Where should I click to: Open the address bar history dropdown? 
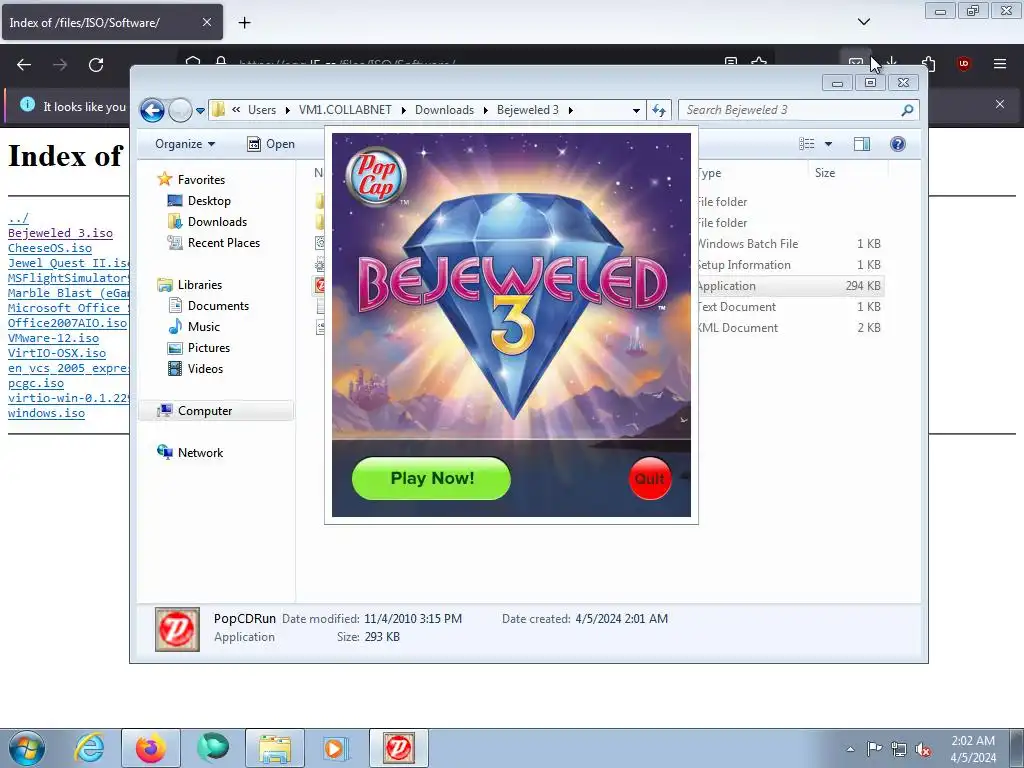(636, 110)
